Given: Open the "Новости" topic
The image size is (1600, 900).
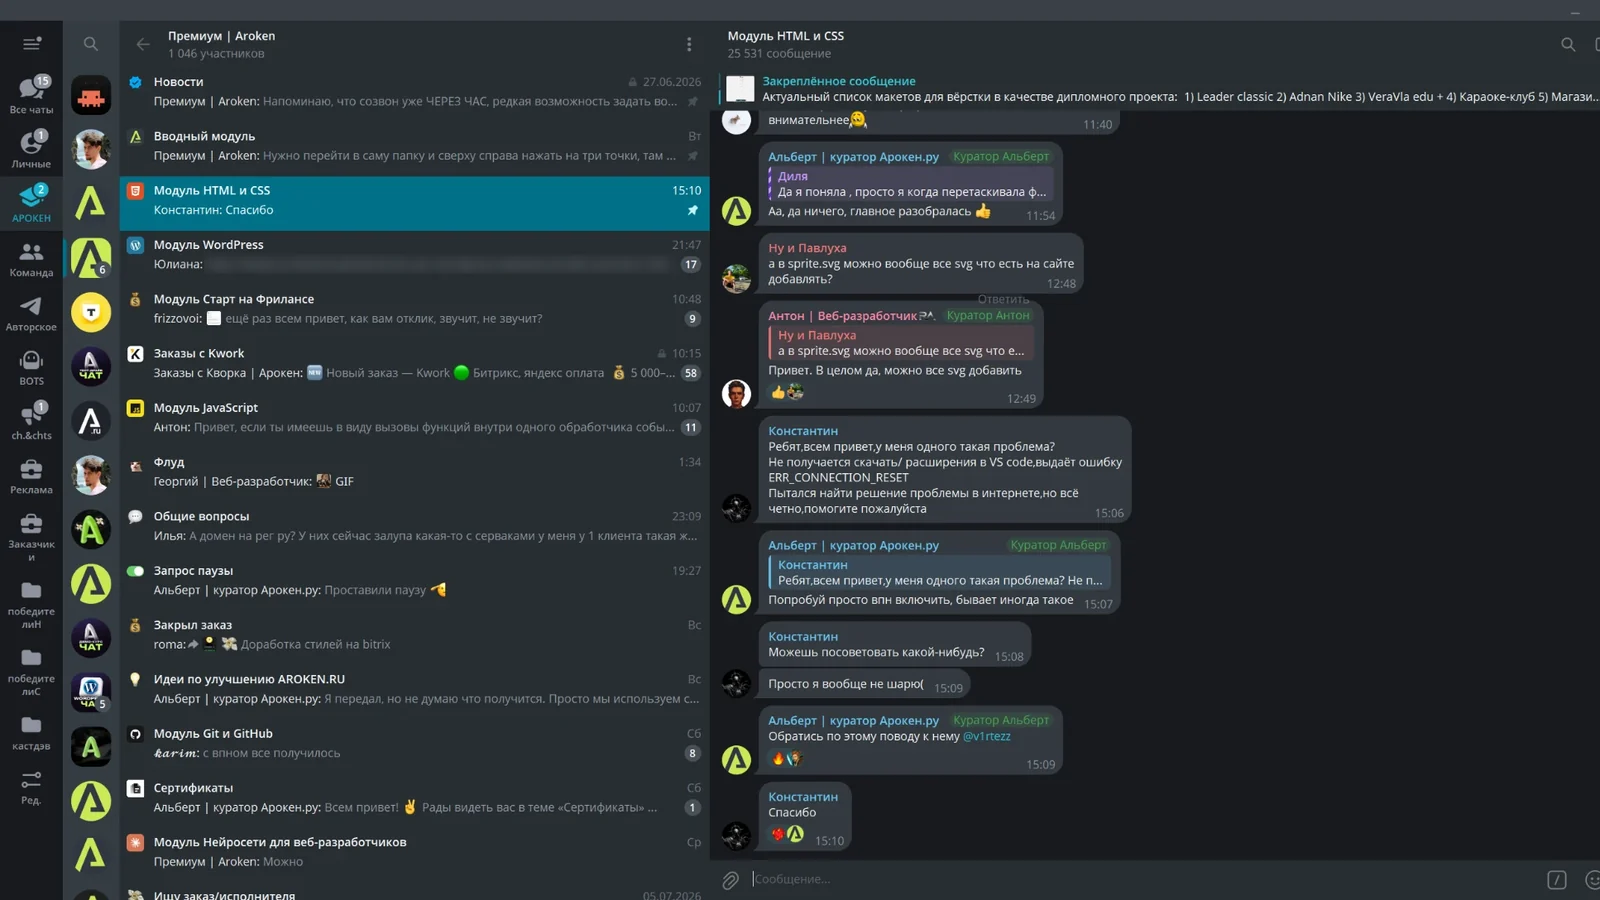Looking at the screenshot, I should coord(415,92).
